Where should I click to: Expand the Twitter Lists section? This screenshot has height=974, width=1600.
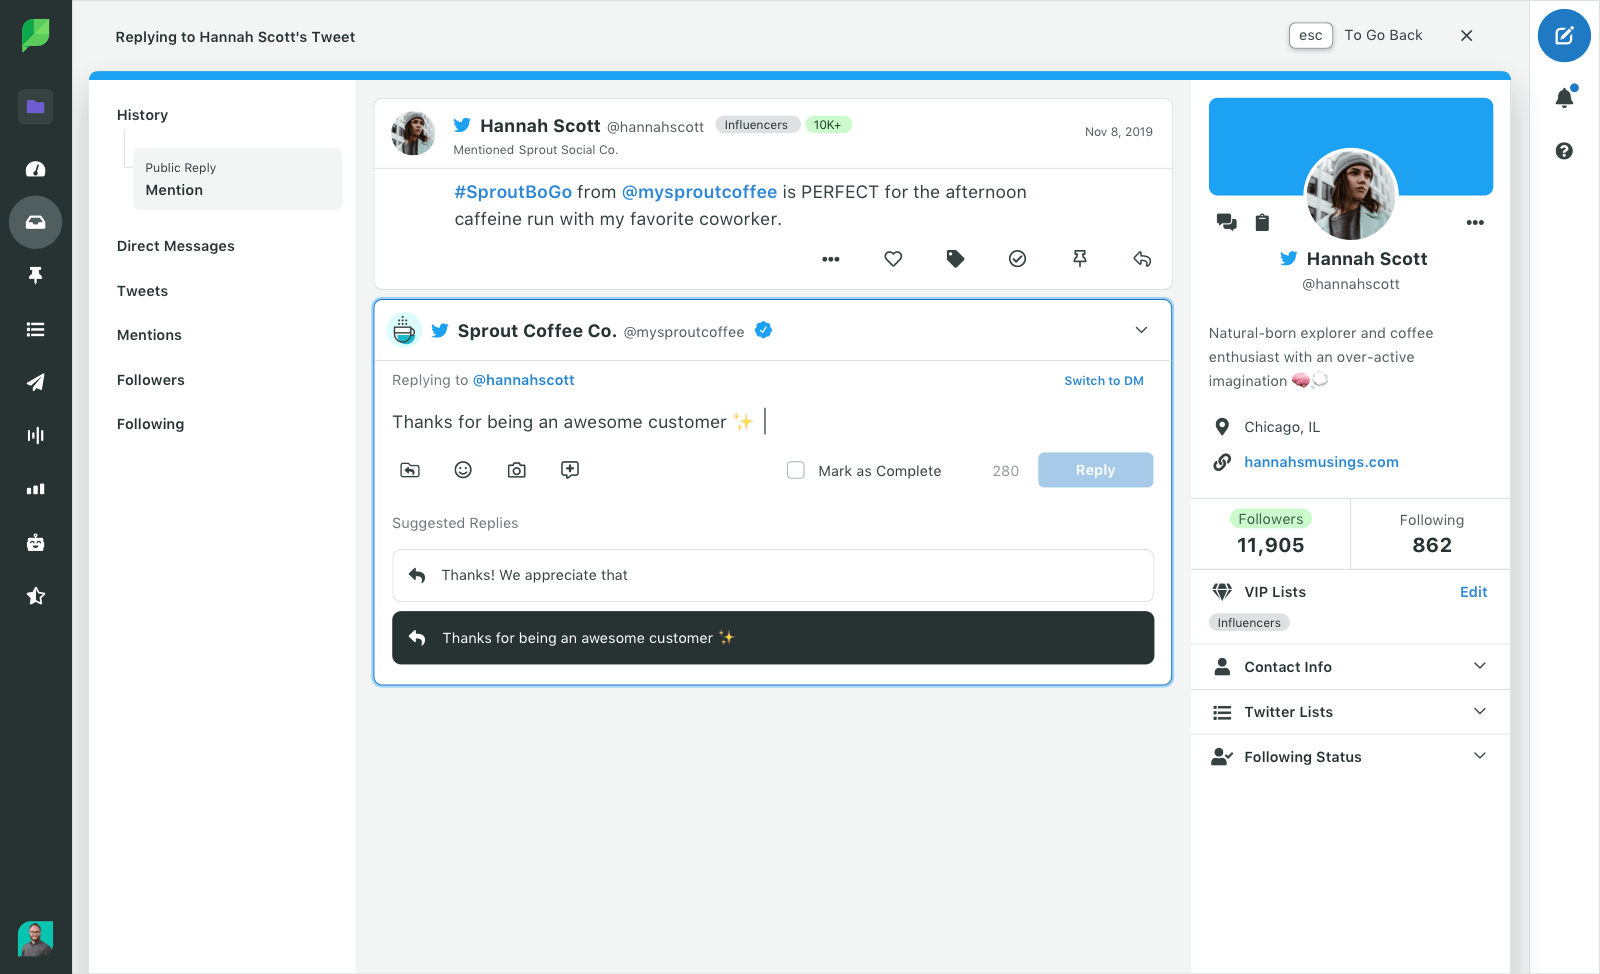tap(1350, 711)
